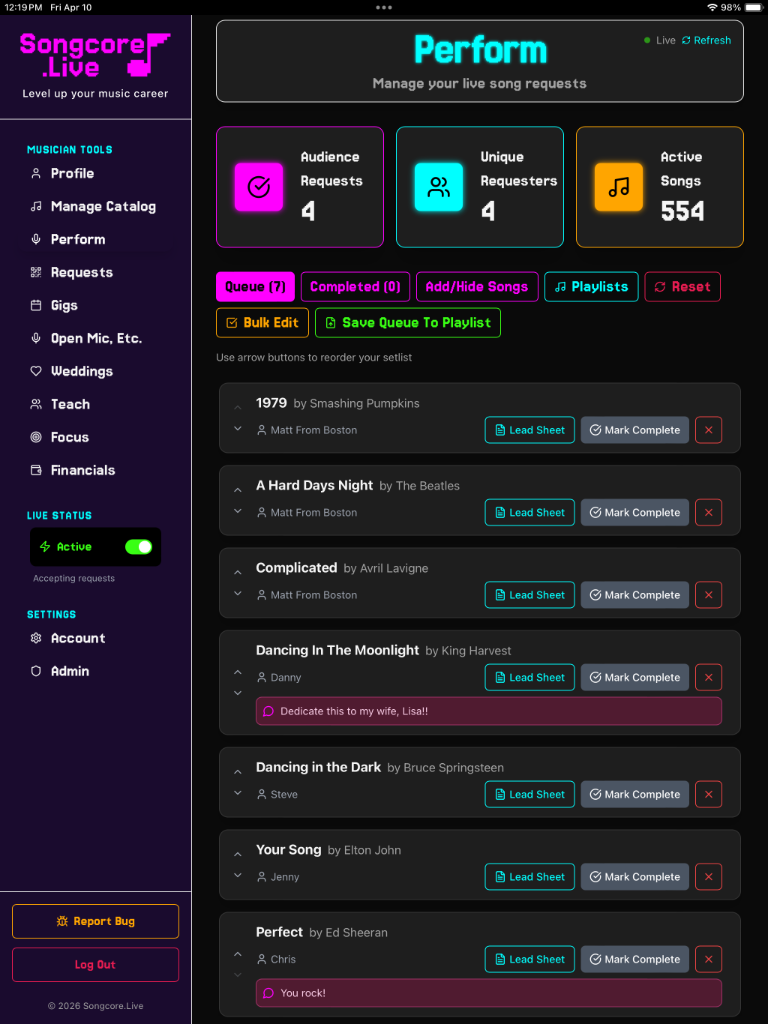
Task: Switch to the Completed (0) tab
Action: [x=355, y=287]
